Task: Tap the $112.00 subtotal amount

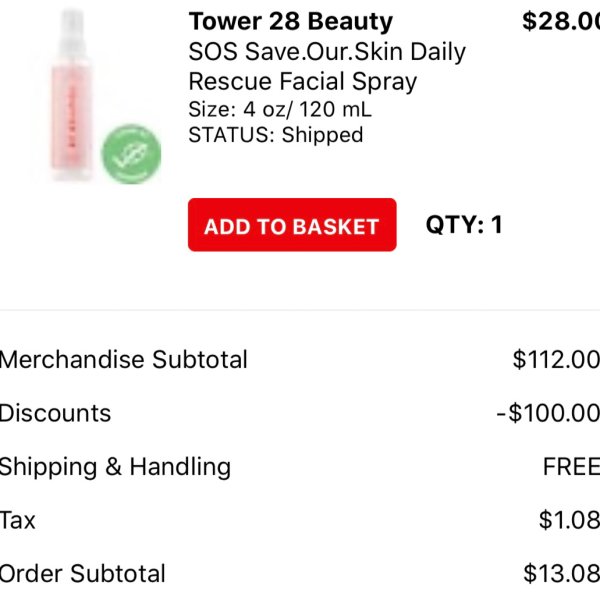Action: click(x=556, y=360)
